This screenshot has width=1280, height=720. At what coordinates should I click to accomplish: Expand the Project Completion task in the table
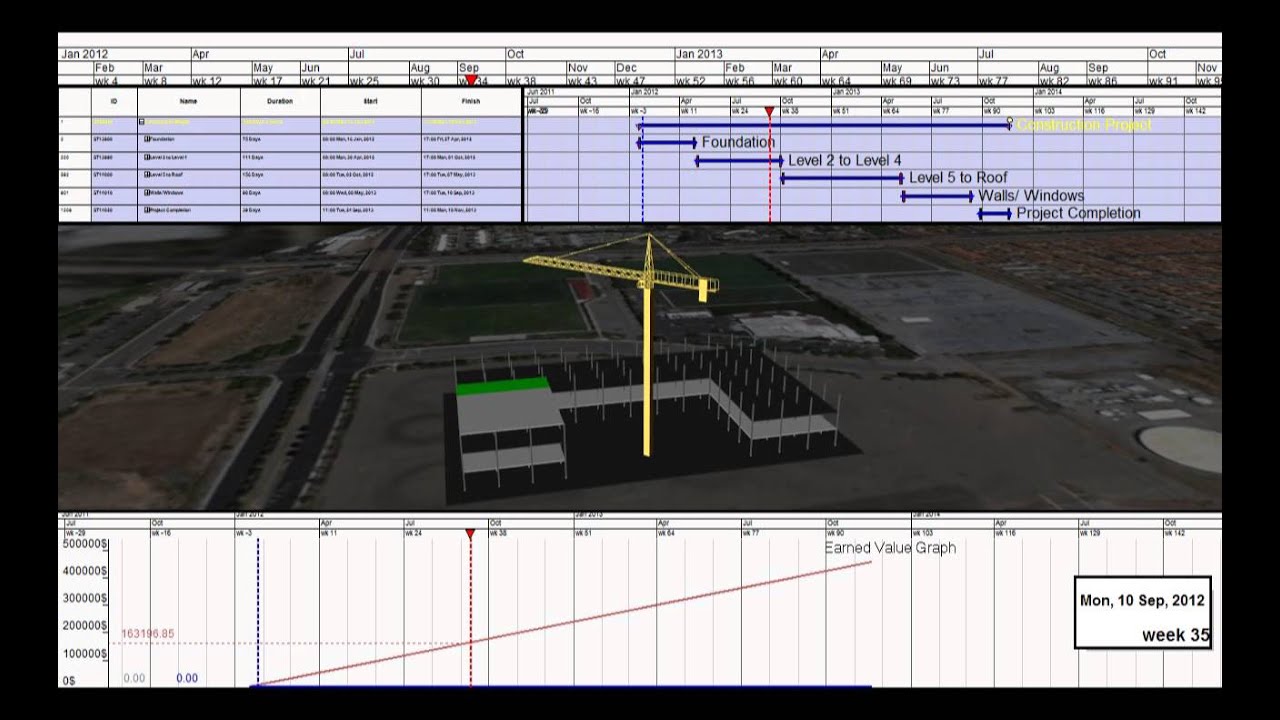coord(147,210)
